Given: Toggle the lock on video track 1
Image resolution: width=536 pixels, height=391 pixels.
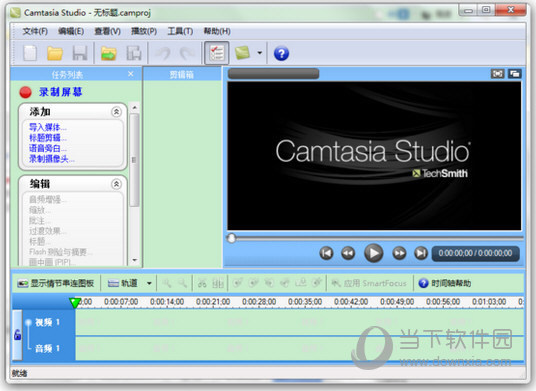Looking at the screenshot, I should point(17,335).
